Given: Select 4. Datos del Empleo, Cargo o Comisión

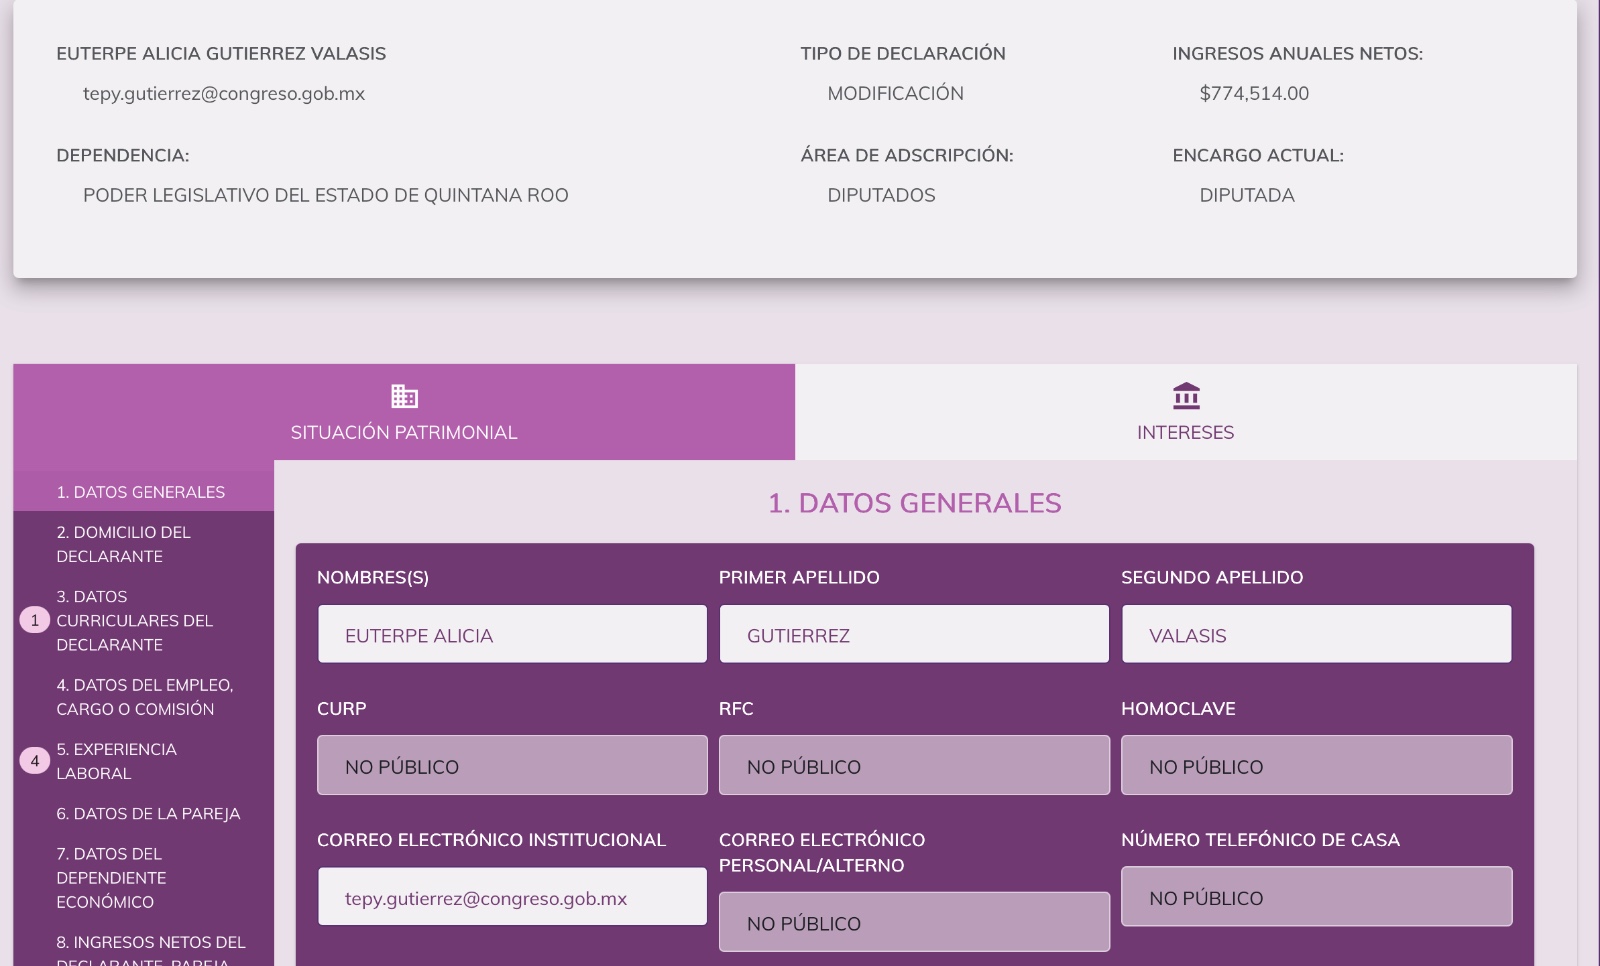Looking at the screenshot, I should click(144, 697).
